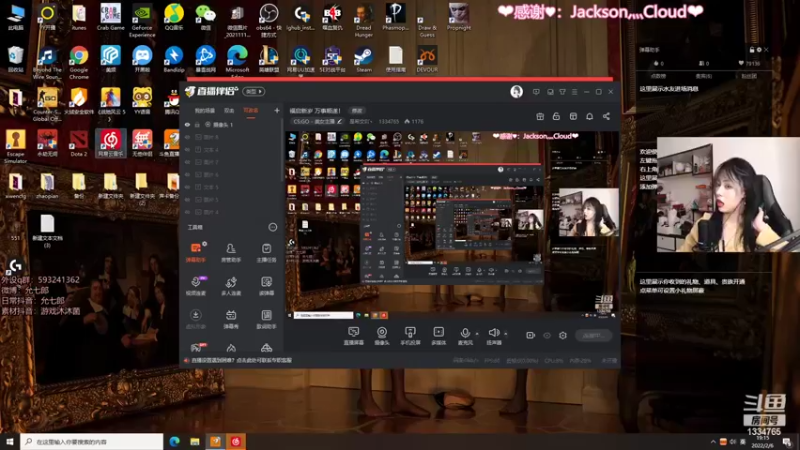
Task: Click the record video camera icon in bottom bar
Action: pyautogui.click(x=530, y=335)
